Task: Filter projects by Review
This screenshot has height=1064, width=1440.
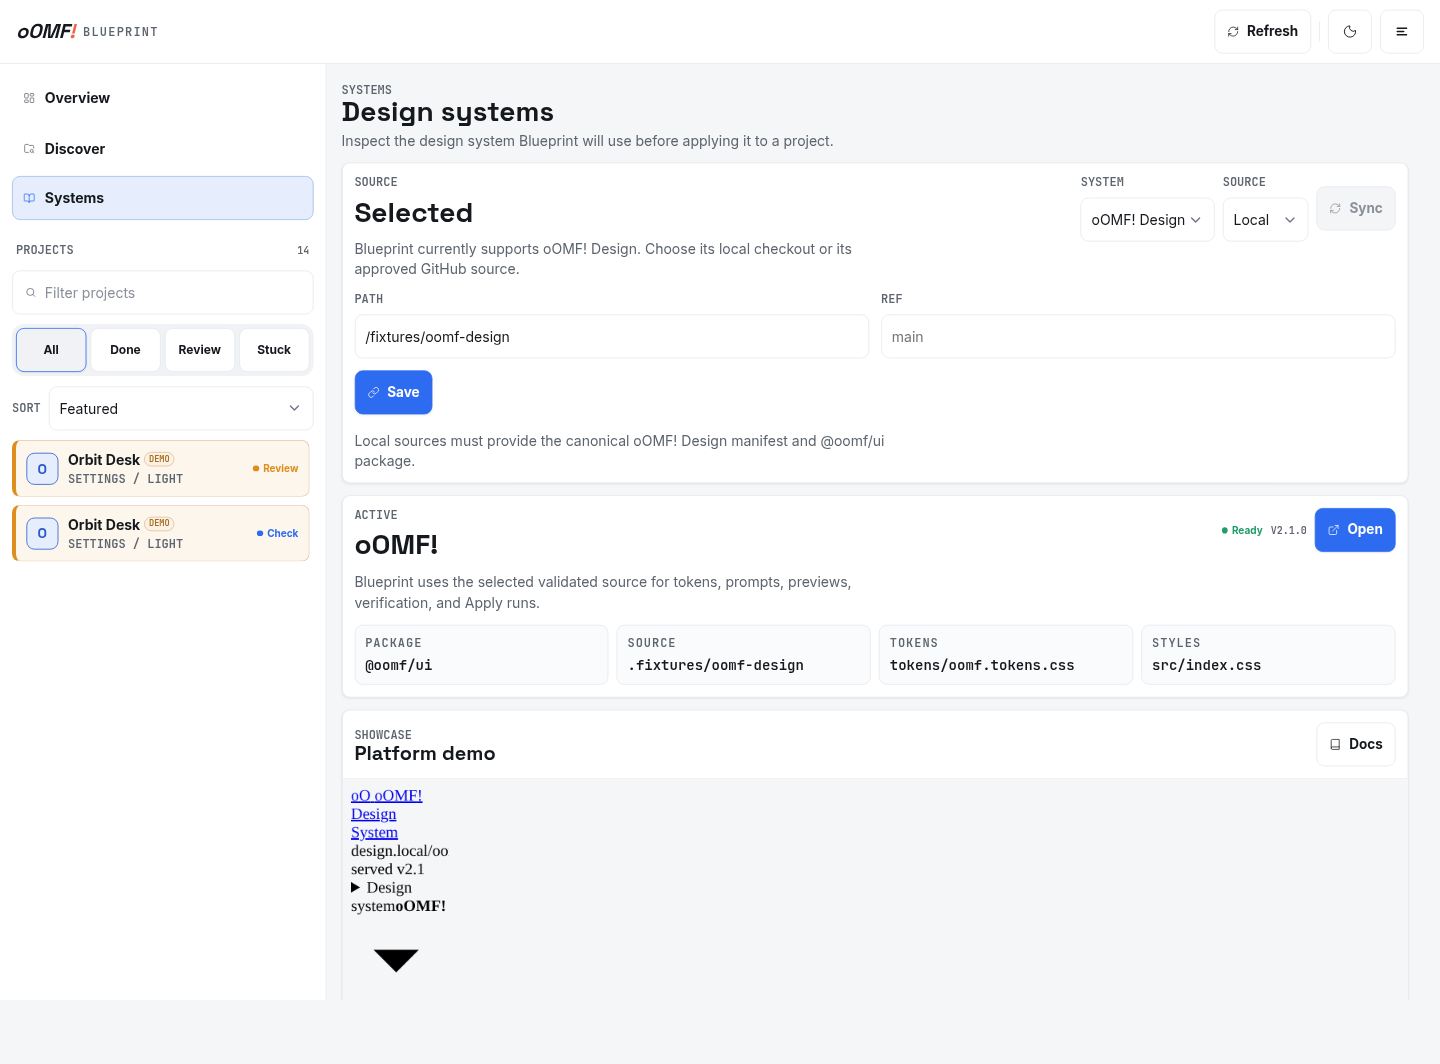Action: coord(200,350)
